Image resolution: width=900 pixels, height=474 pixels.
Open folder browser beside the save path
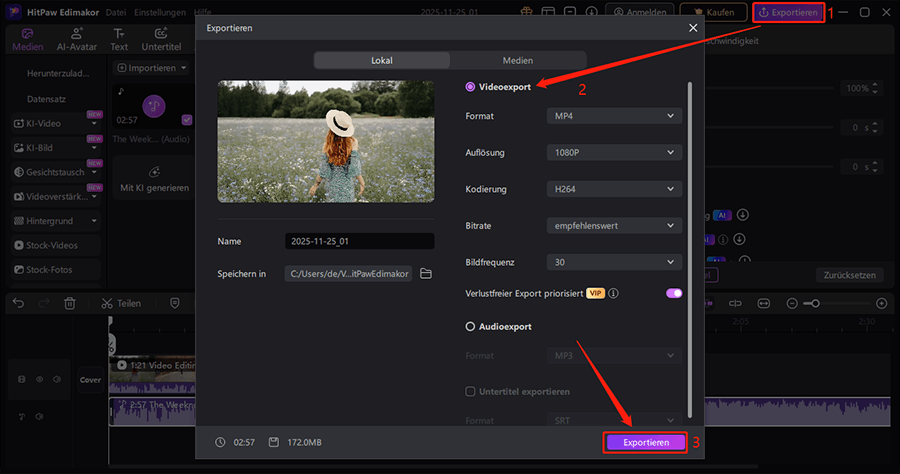[x=425, y=274]
